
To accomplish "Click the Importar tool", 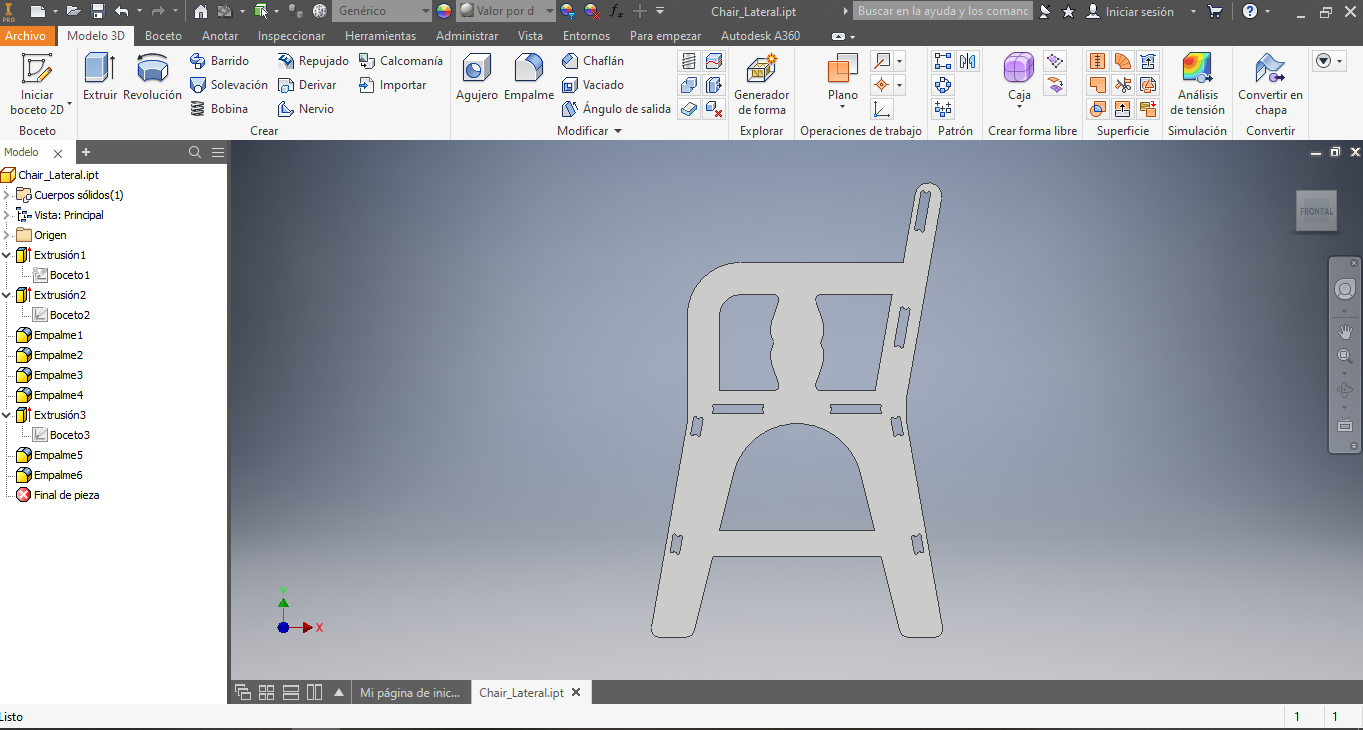I will (x=393, y=85).
